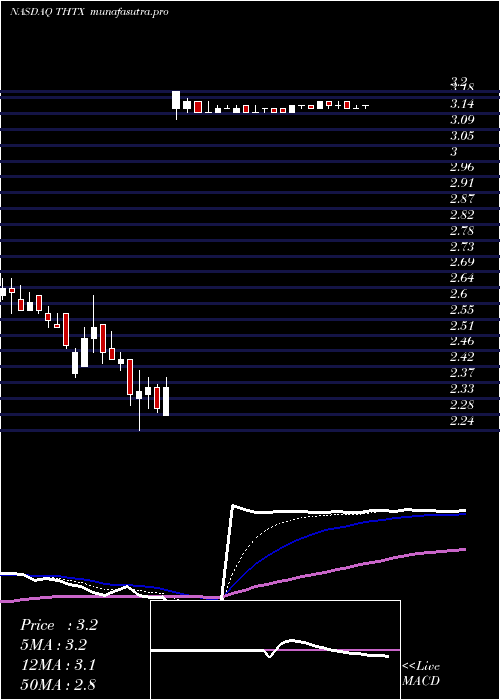
Task: Click the Price : 3.2 readout
Action: 58,625
